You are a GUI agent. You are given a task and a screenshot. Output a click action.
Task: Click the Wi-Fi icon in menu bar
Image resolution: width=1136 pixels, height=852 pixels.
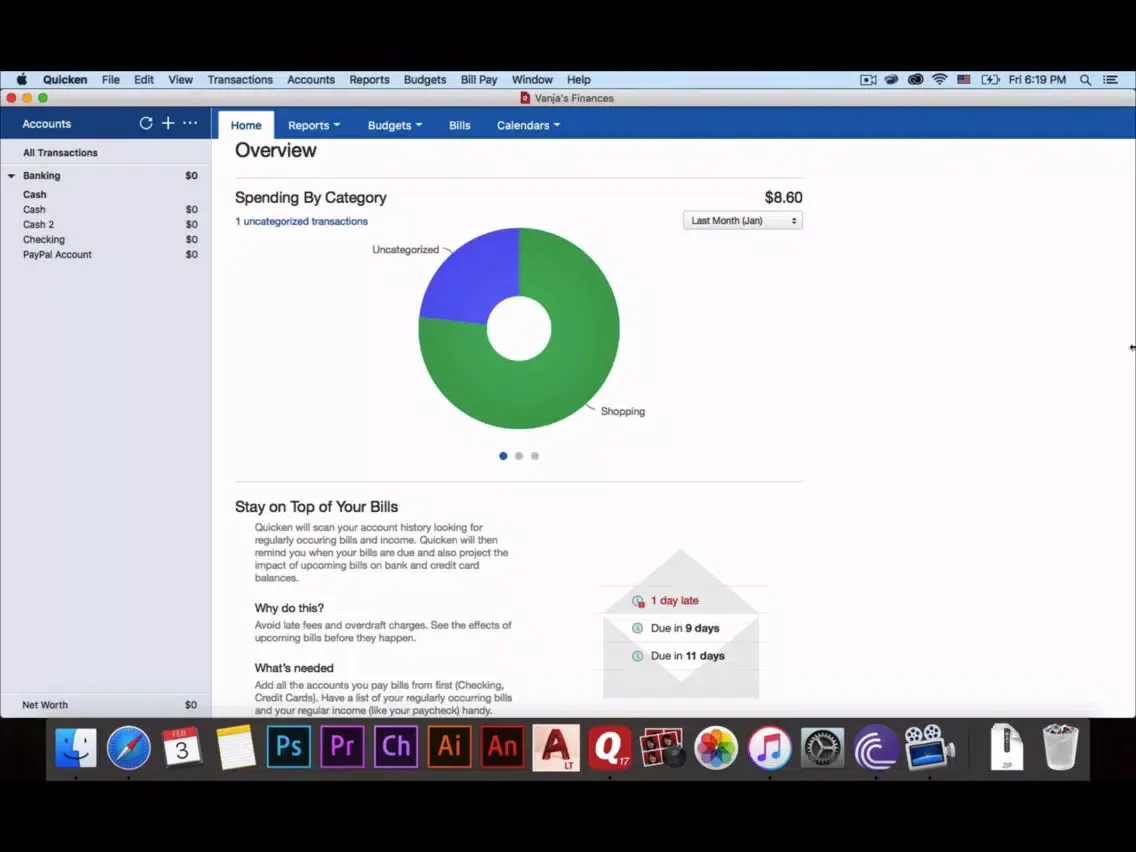[x=939, y=80]
